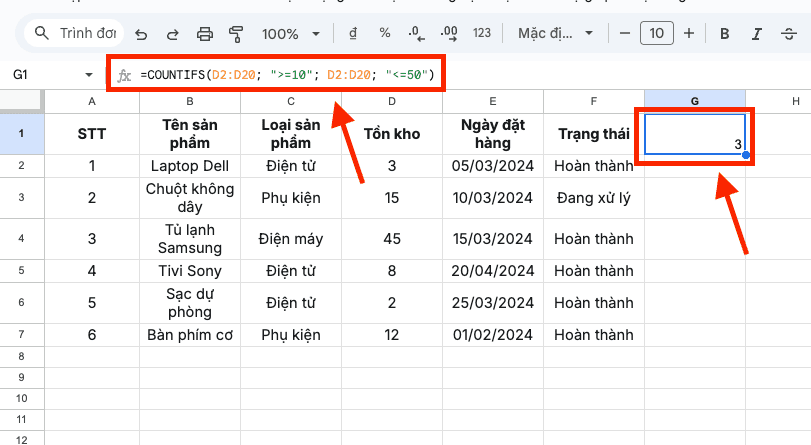Decrease decimal places icon
811x445 pixels.
click(x=416, y=34)
